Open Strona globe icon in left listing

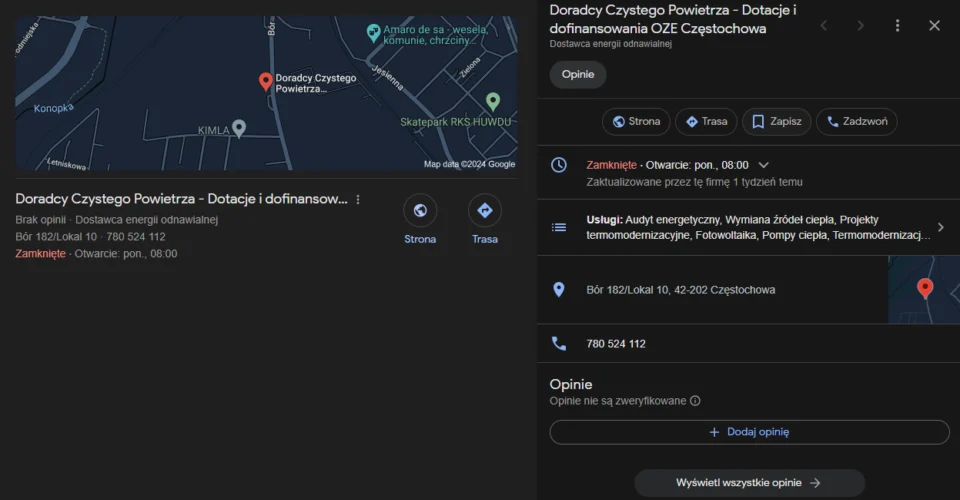tap(420, 211)
